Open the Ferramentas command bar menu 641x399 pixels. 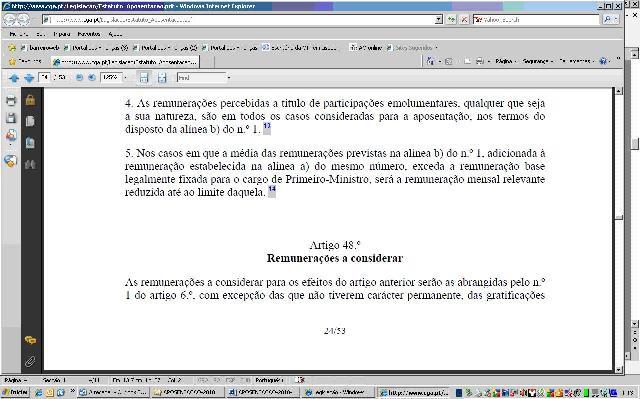[576, 61]
